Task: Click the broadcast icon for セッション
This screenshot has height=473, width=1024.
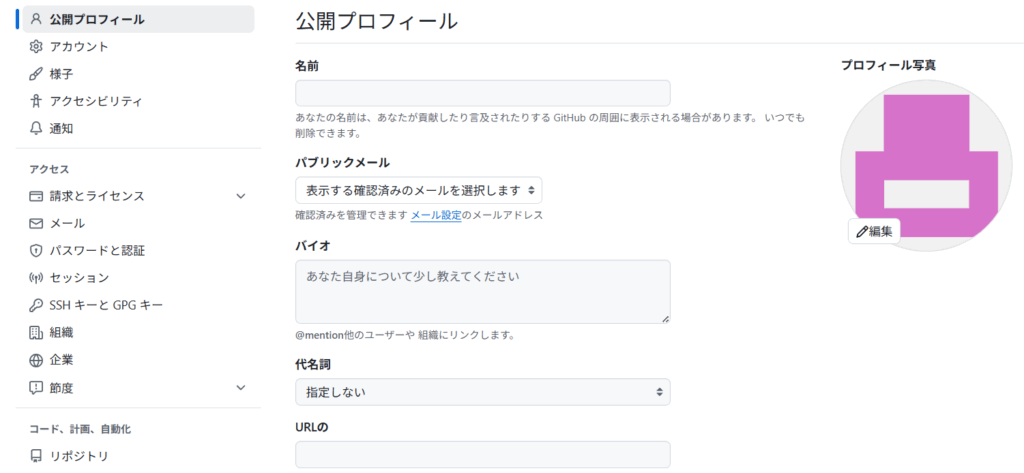Action: (x=36, y=278)
